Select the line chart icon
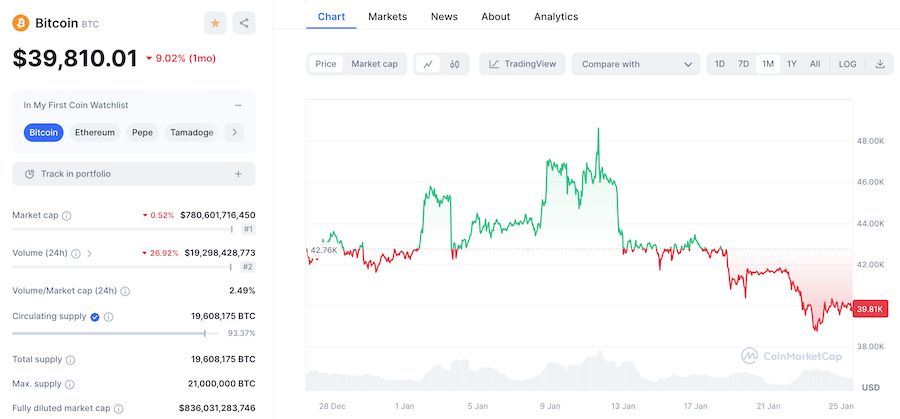This screenshot has height=419, width=900. (x=428, y=64)
